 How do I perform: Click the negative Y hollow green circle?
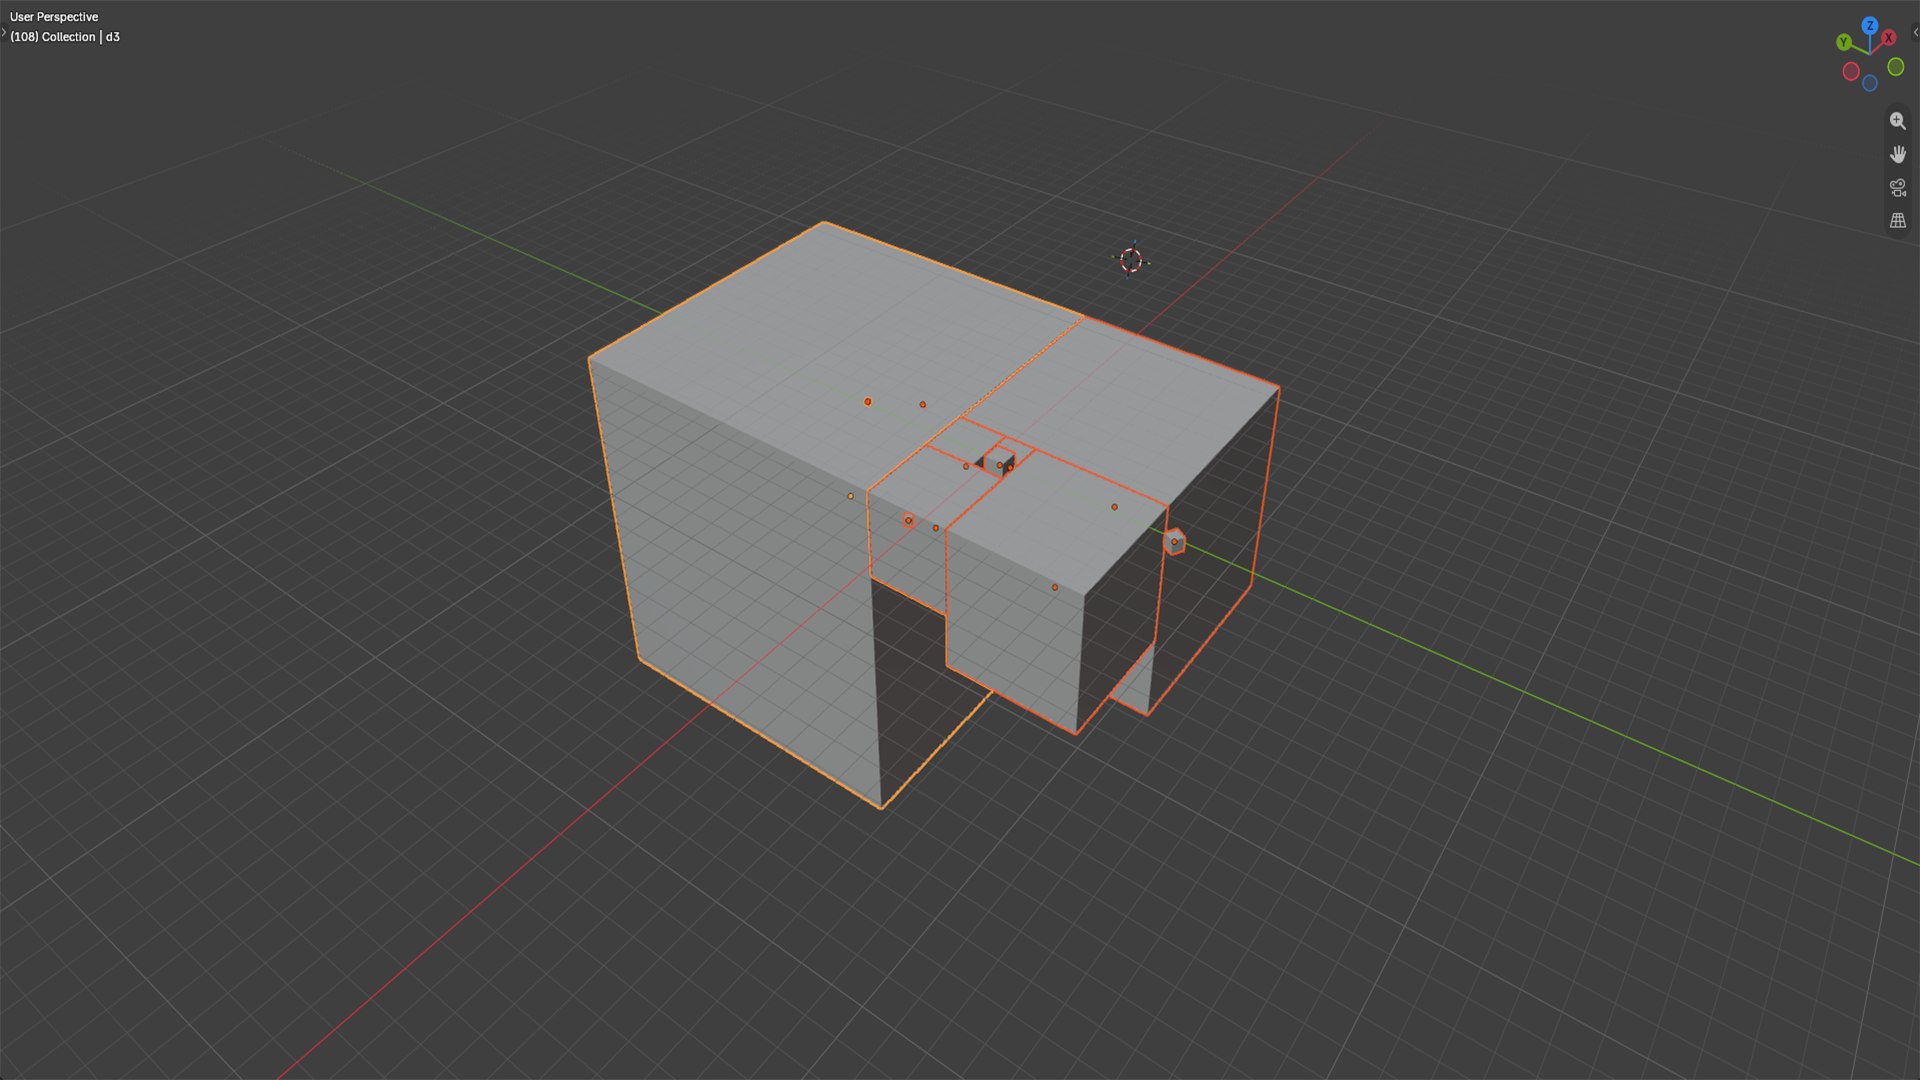(x=1895, y=67)
